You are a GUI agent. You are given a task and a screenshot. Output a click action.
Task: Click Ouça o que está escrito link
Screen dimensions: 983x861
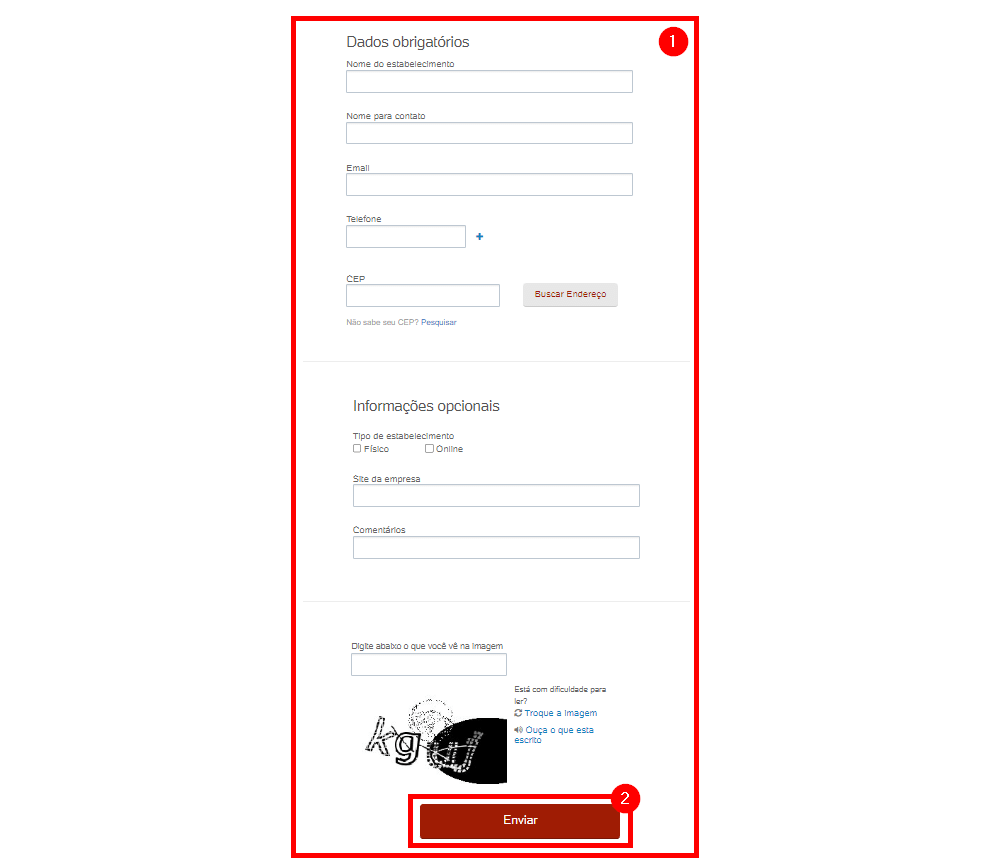(554, 734)
